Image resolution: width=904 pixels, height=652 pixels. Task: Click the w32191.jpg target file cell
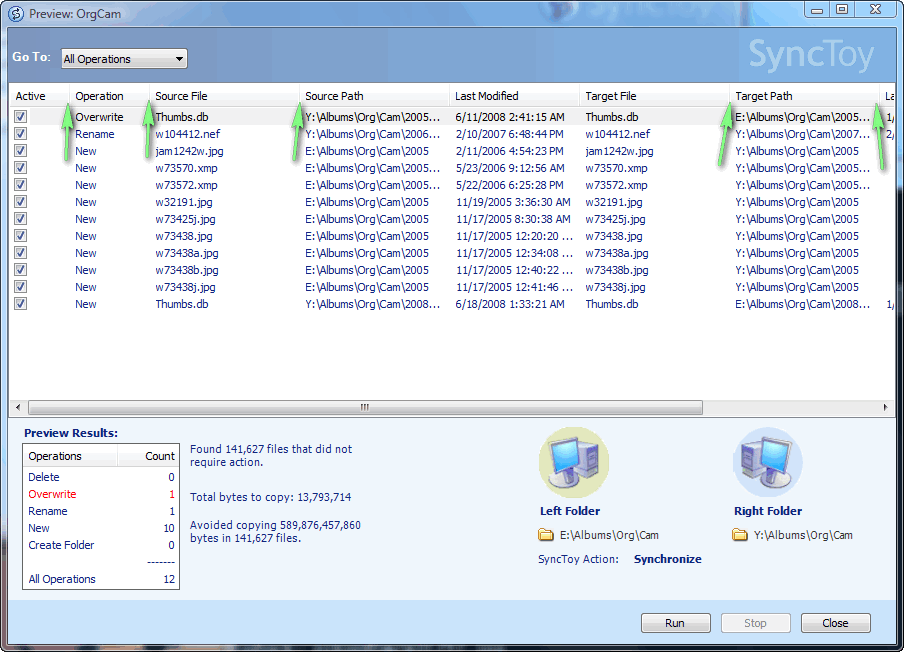pos(614,202)
